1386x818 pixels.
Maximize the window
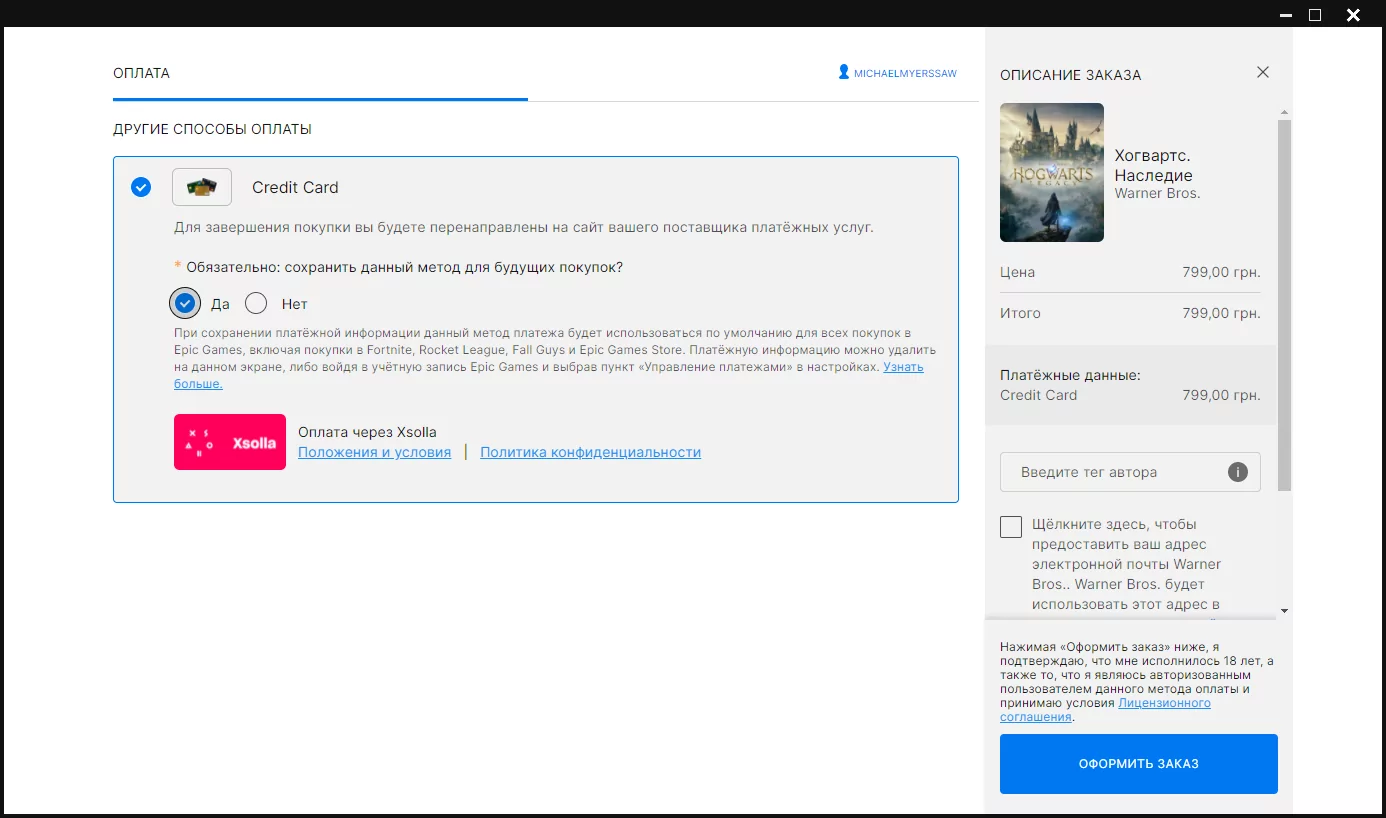[x=1315, y=15]
